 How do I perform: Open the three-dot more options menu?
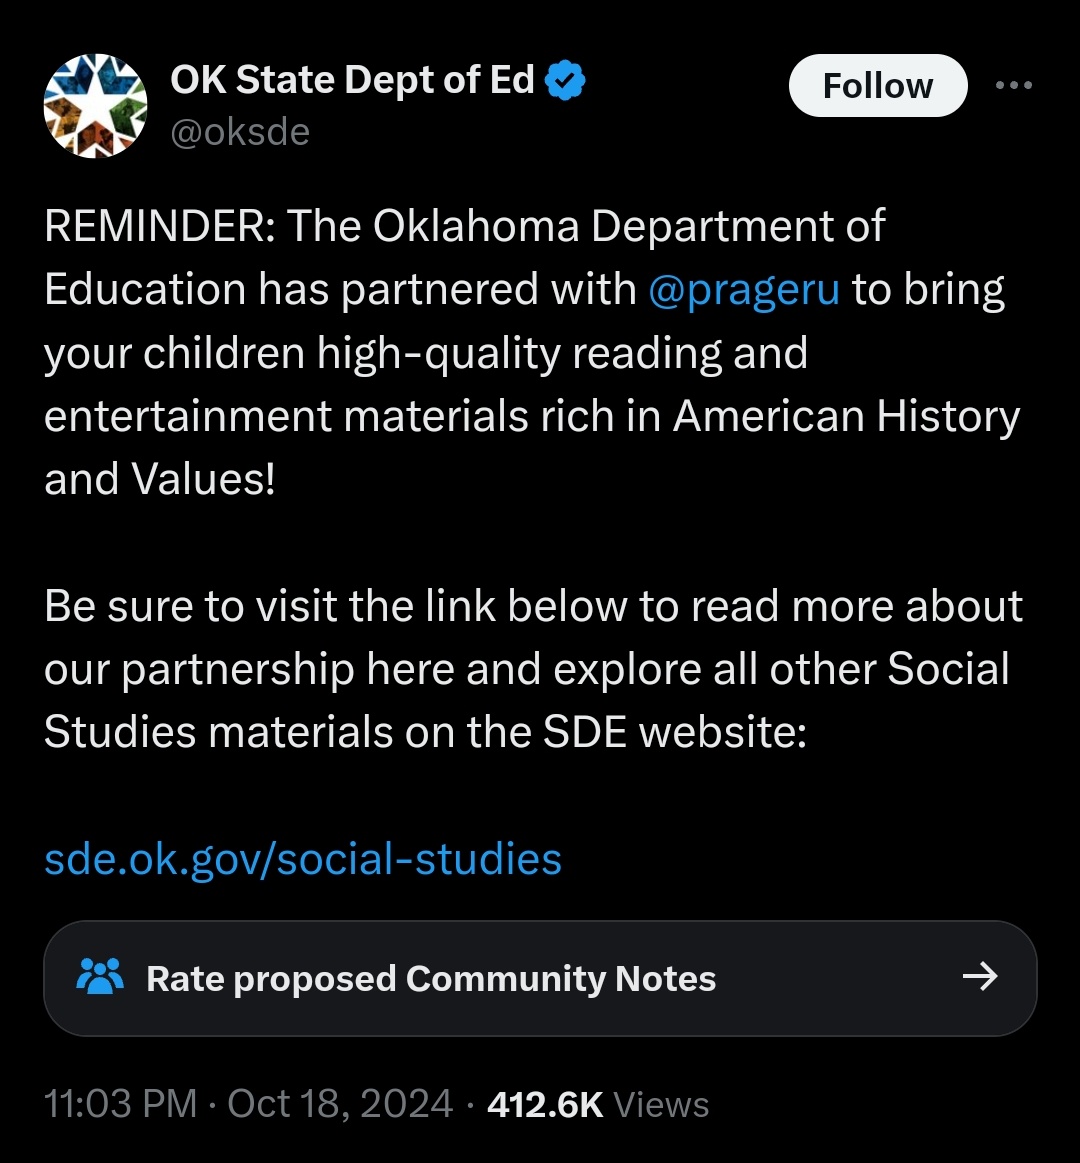[x=1013, y=85]
